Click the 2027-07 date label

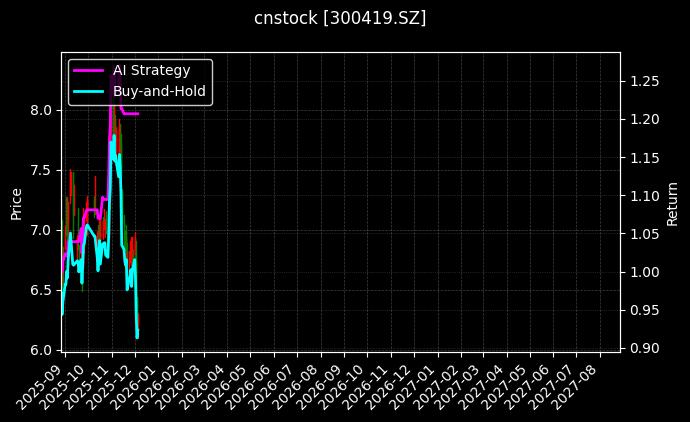click(553, 386)
